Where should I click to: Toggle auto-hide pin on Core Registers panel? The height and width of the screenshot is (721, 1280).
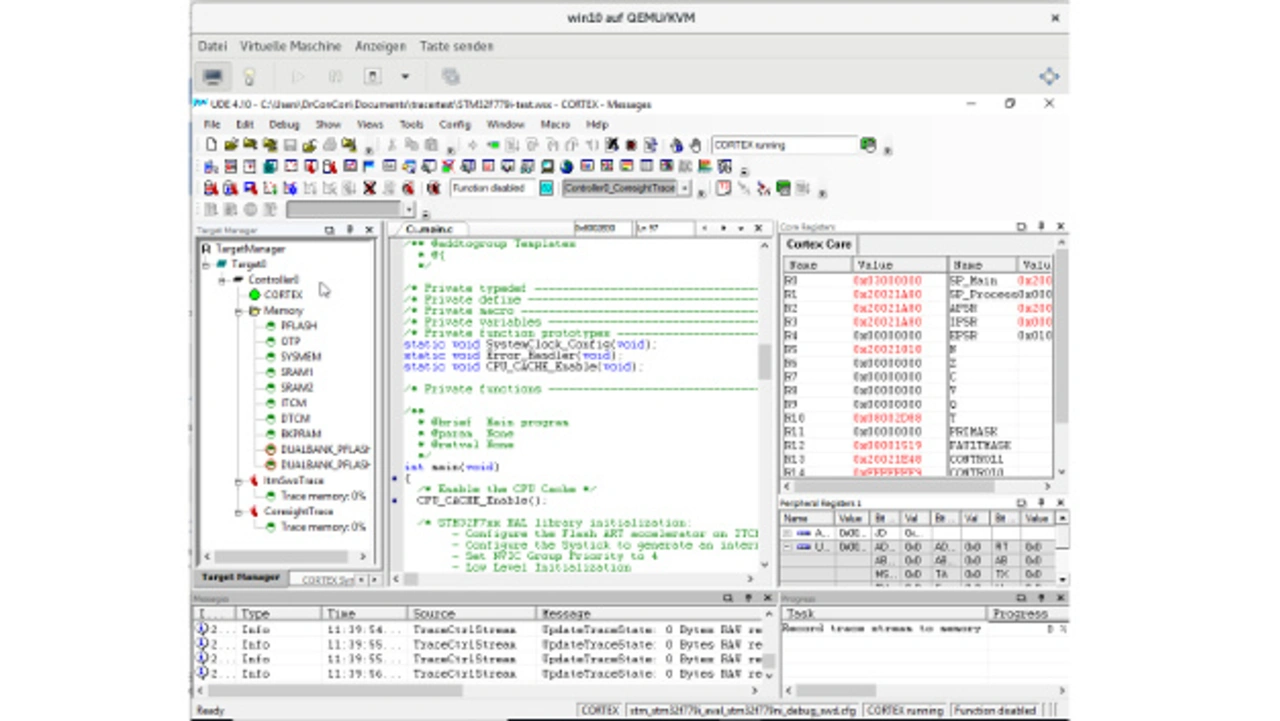tap(1039, 227)
